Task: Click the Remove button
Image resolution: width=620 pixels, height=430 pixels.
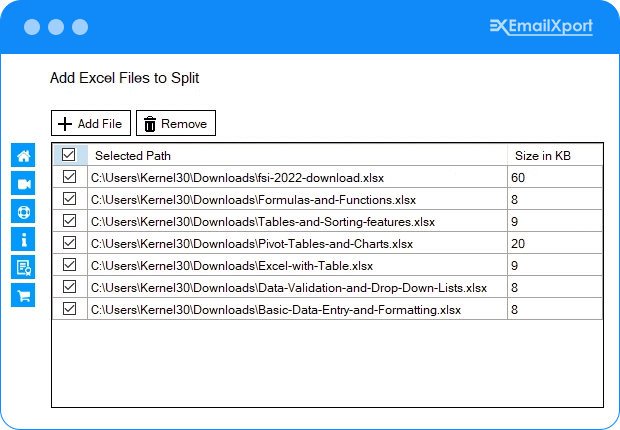Action: [x=176, y=123]
